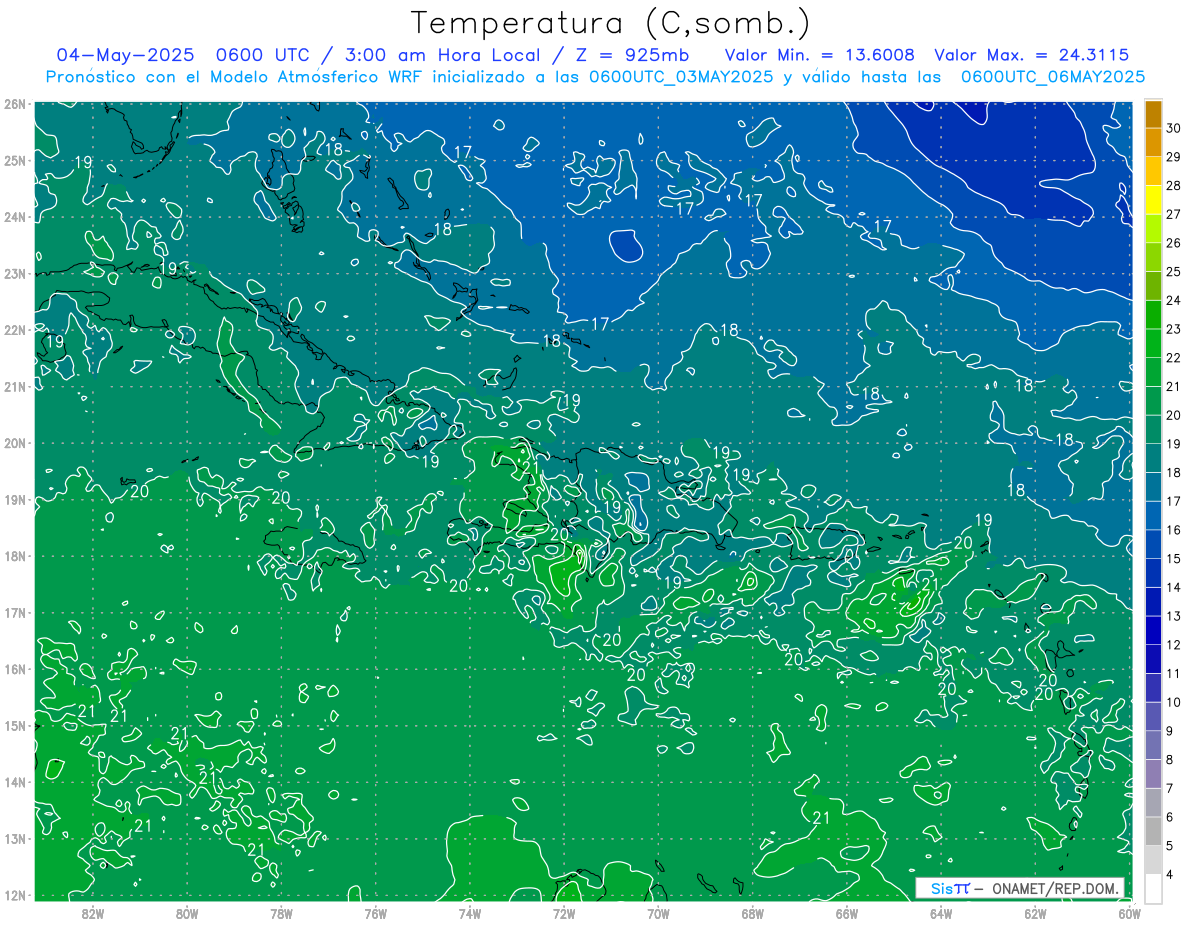Click the "15N" latitude axis label

click(14, 725)
